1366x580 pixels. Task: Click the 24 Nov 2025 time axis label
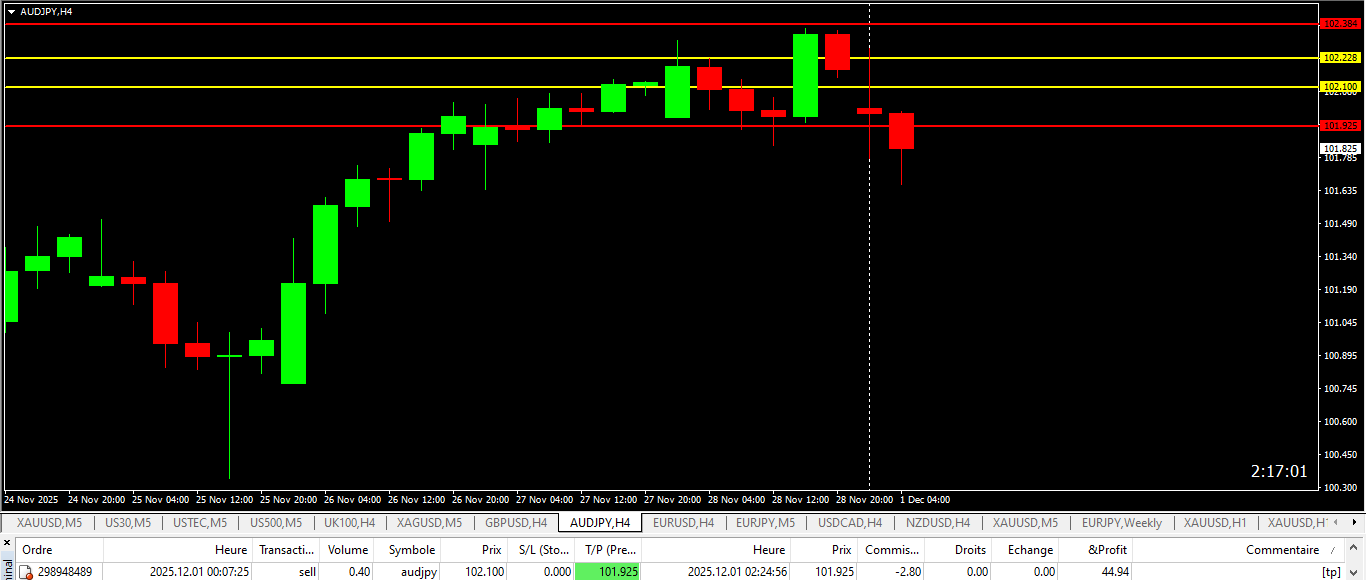31,499
